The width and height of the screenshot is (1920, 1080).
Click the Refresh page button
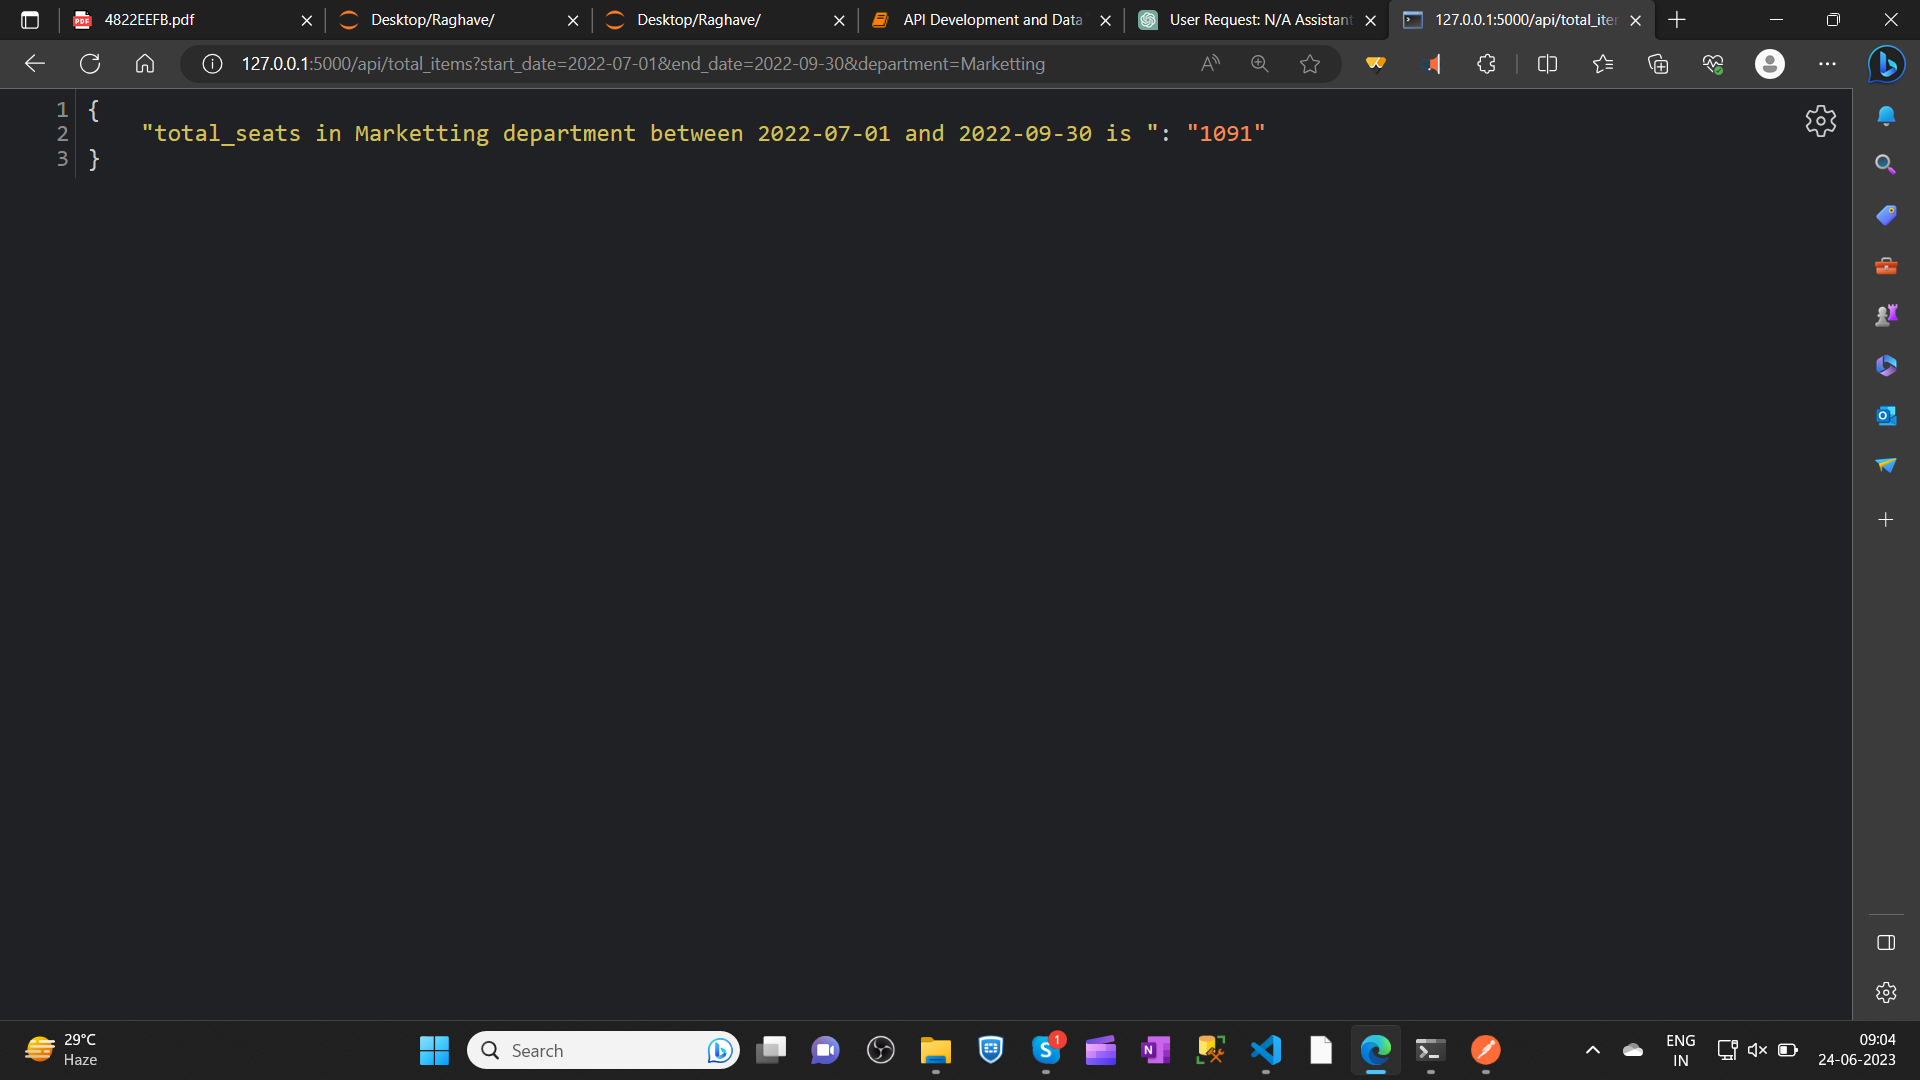point(90,63)
